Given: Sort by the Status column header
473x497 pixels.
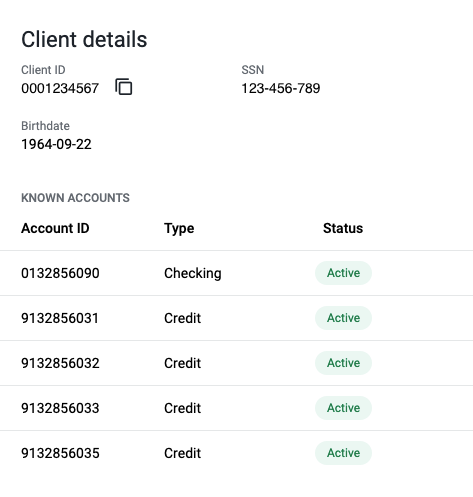Looking at the screenshot, I should point(343,228).
